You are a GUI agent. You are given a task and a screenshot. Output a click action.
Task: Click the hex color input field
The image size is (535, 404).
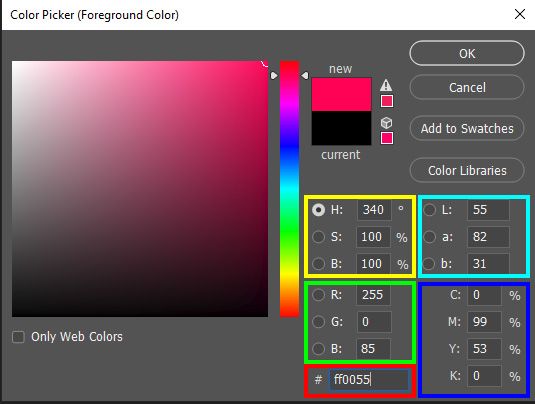tap(370, 379)
